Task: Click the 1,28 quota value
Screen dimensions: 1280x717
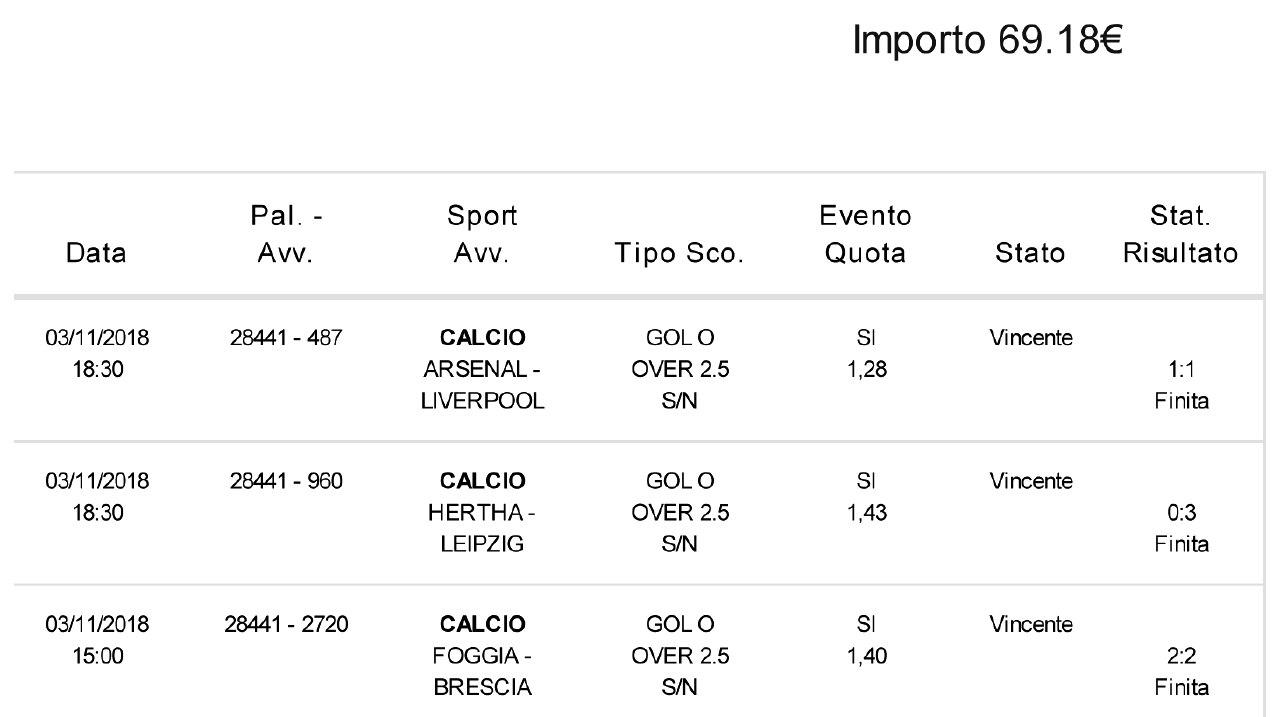Action: coord(866,370)
